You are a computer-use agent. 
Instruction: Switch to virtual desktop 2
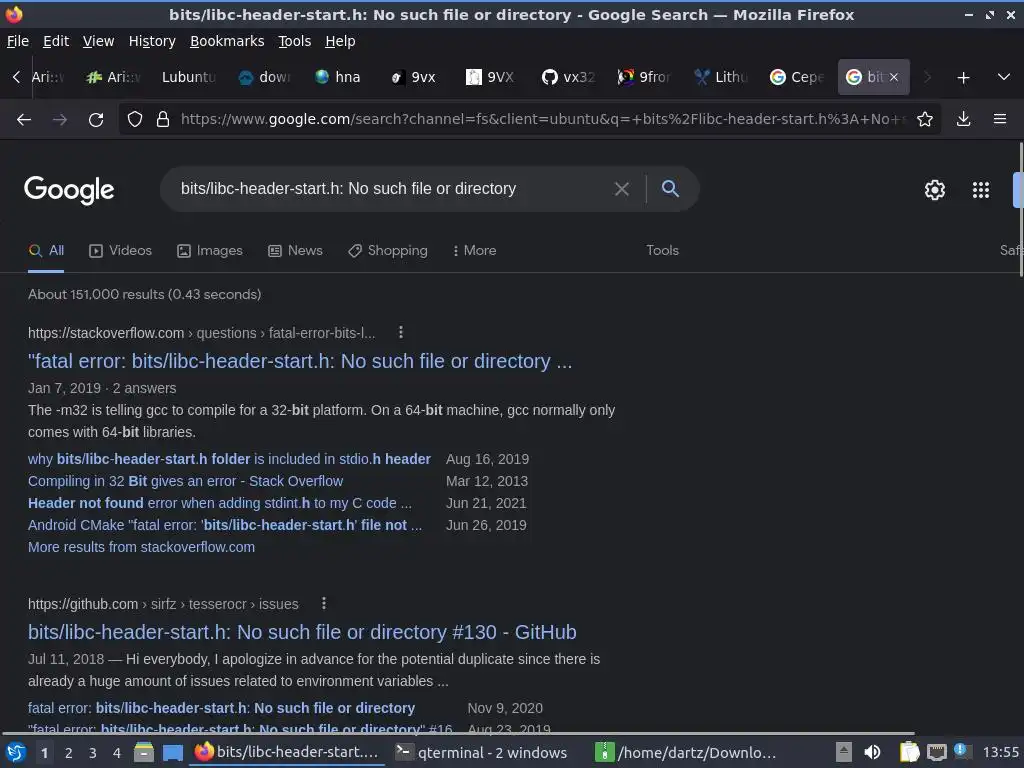(x=69, y=753)
